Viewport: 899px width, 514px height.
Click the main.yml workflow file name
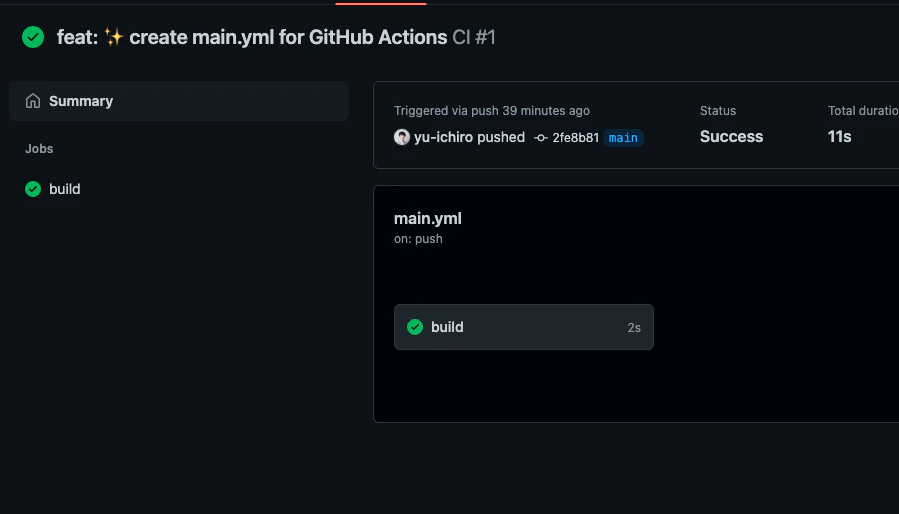428,219
